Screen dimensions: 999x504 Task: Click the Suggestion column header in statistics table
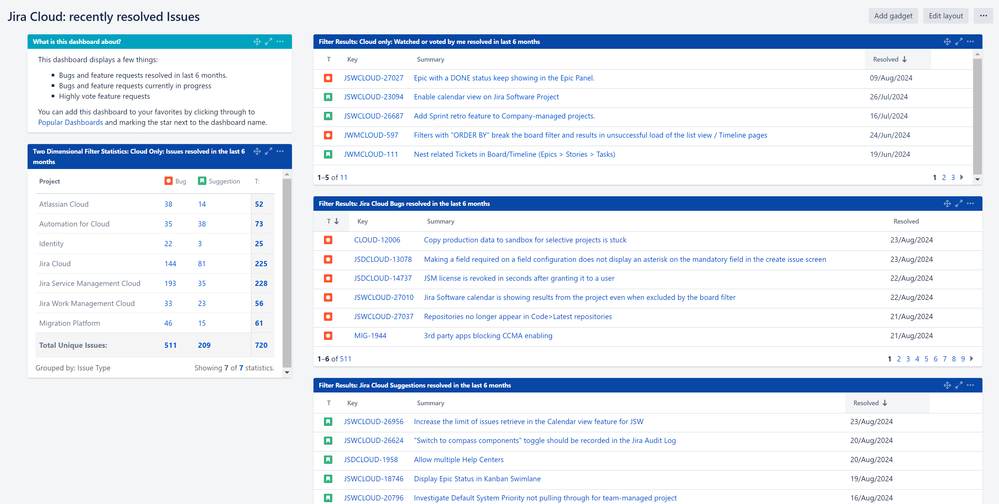coord(219,181)
